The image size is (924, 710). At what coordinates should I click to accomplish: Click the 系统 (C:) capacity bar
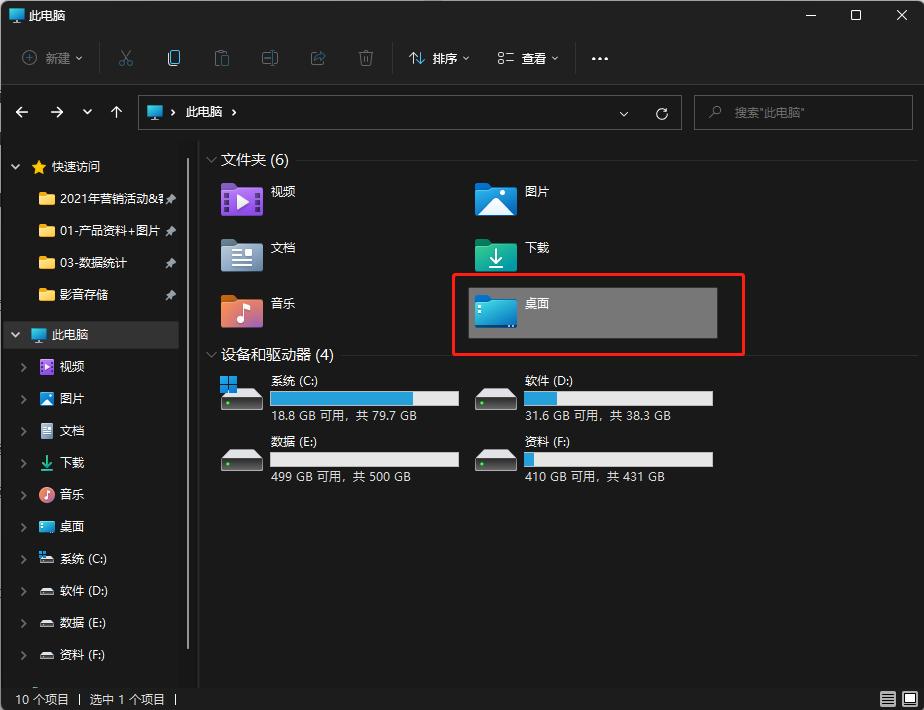[364, 398]
